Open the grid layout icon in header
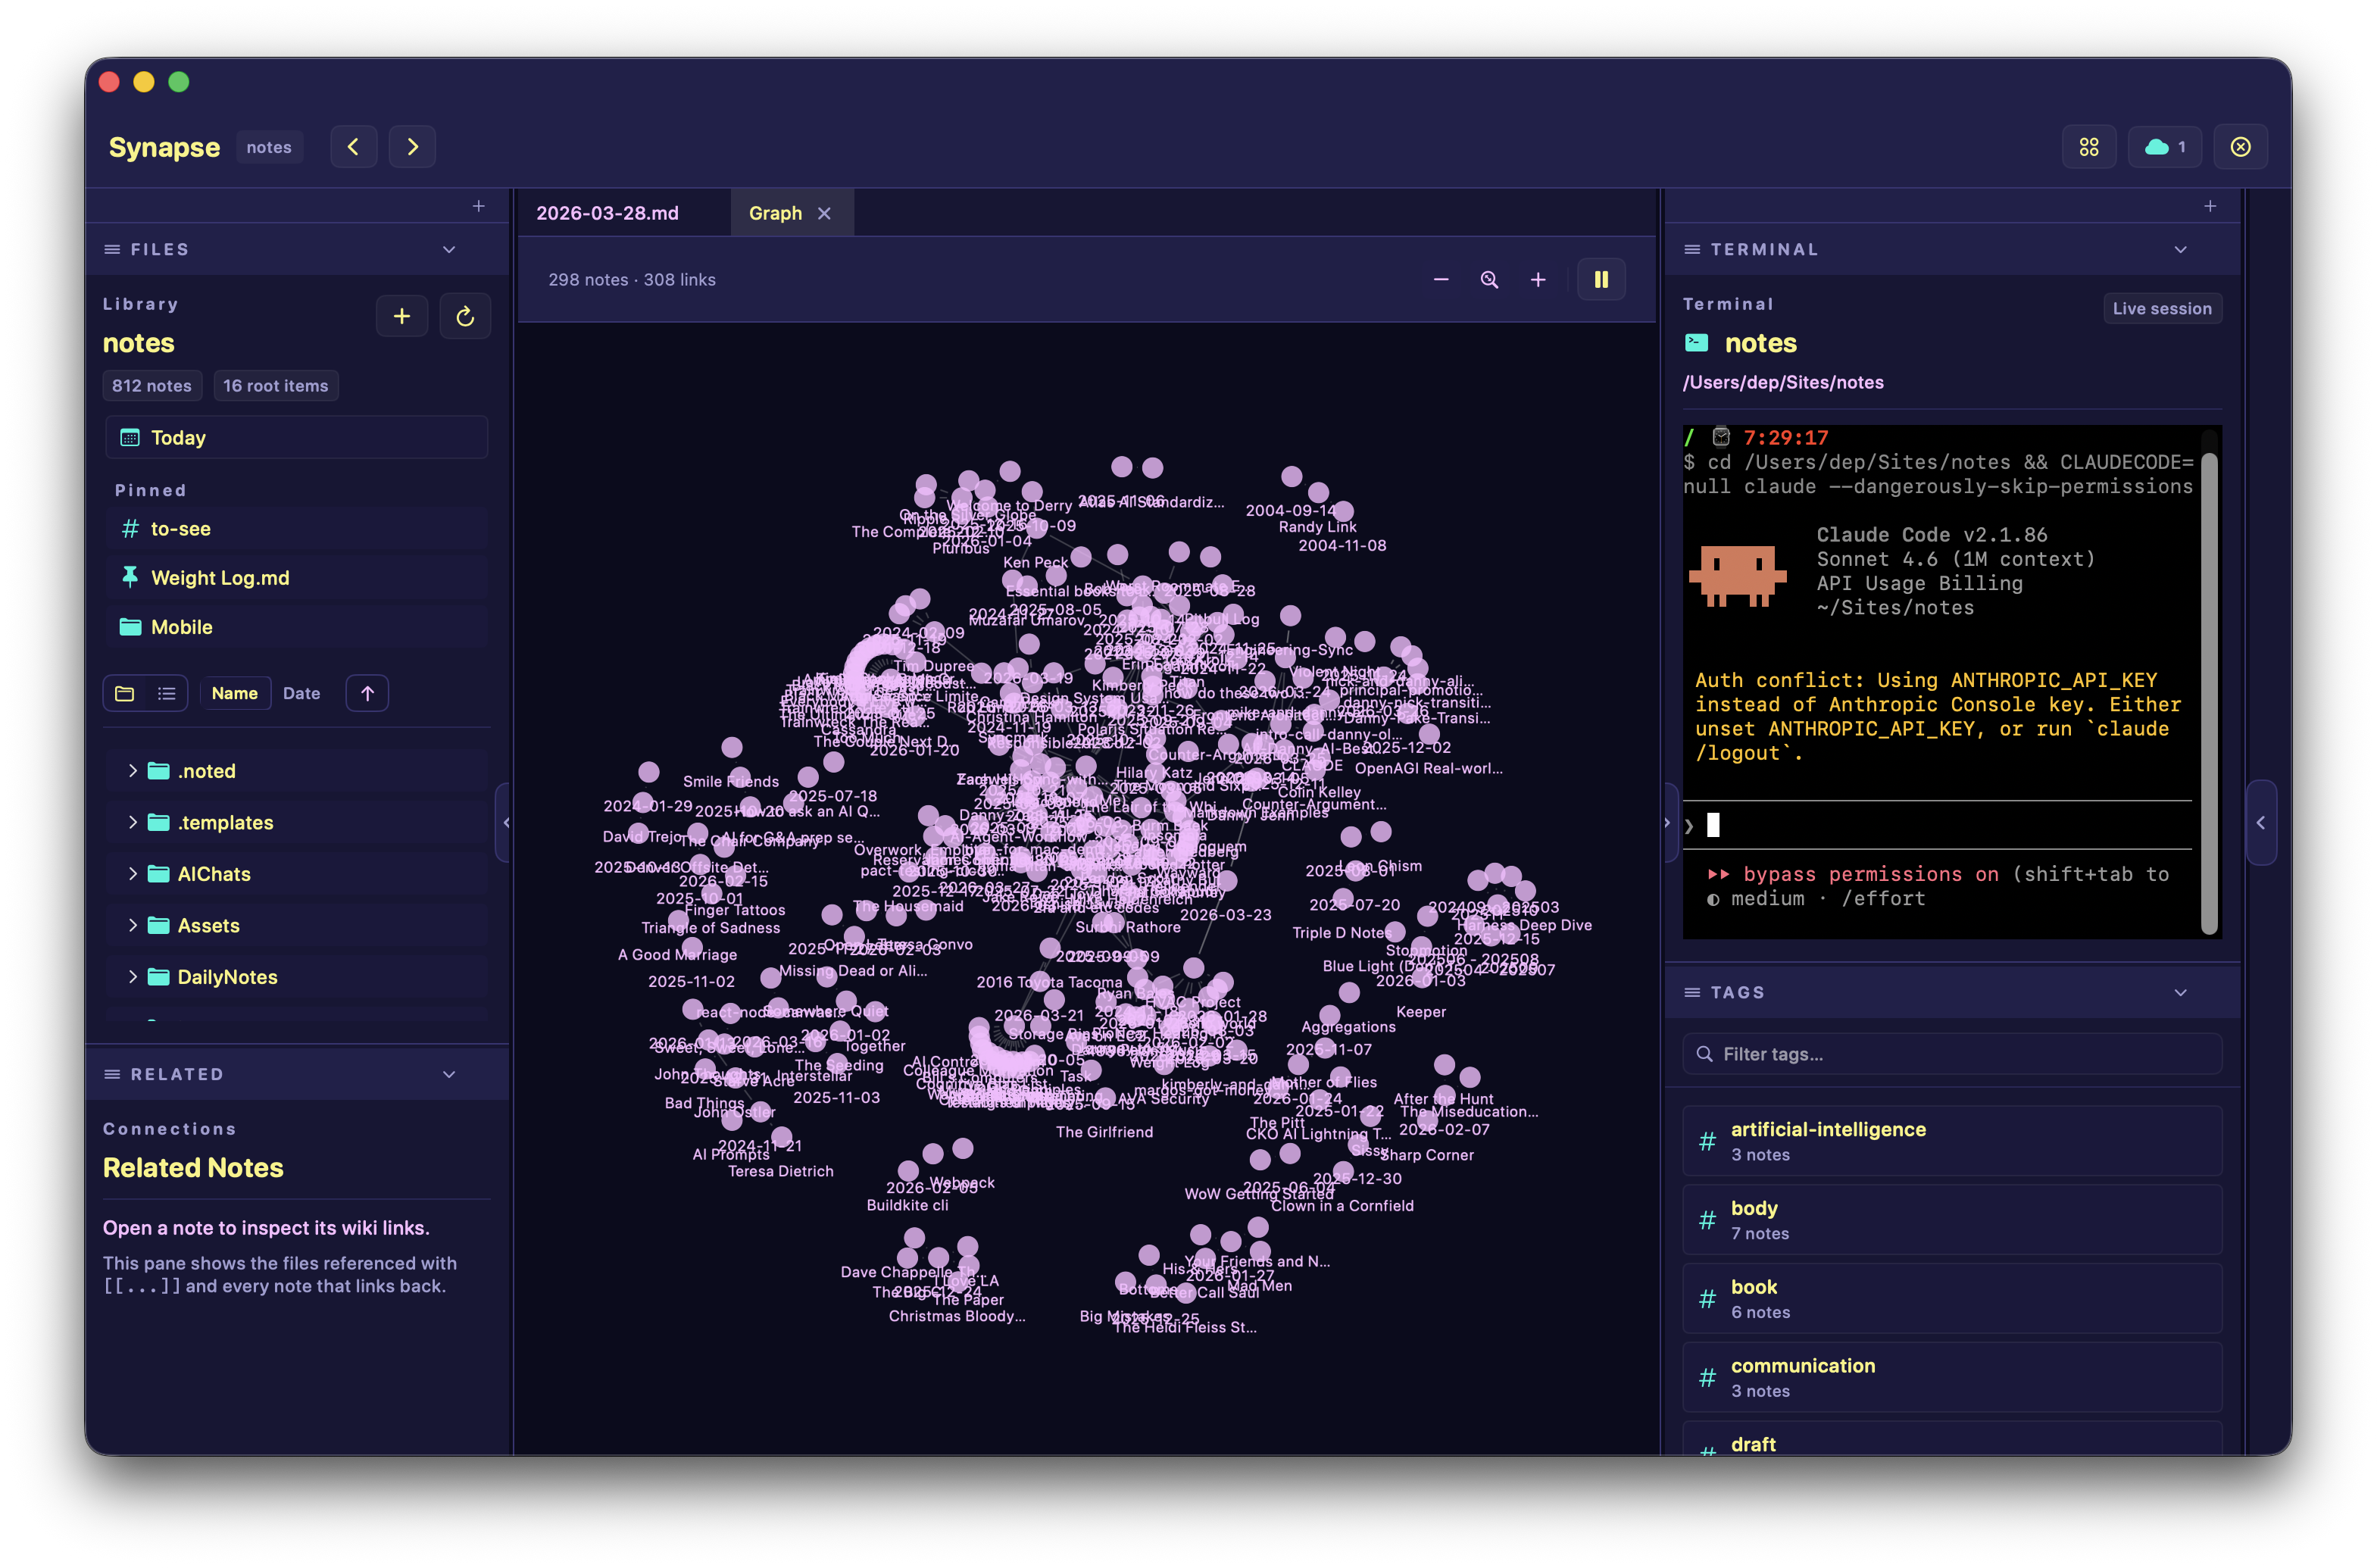2377x1568 pixels. (x=2089, y=147)
